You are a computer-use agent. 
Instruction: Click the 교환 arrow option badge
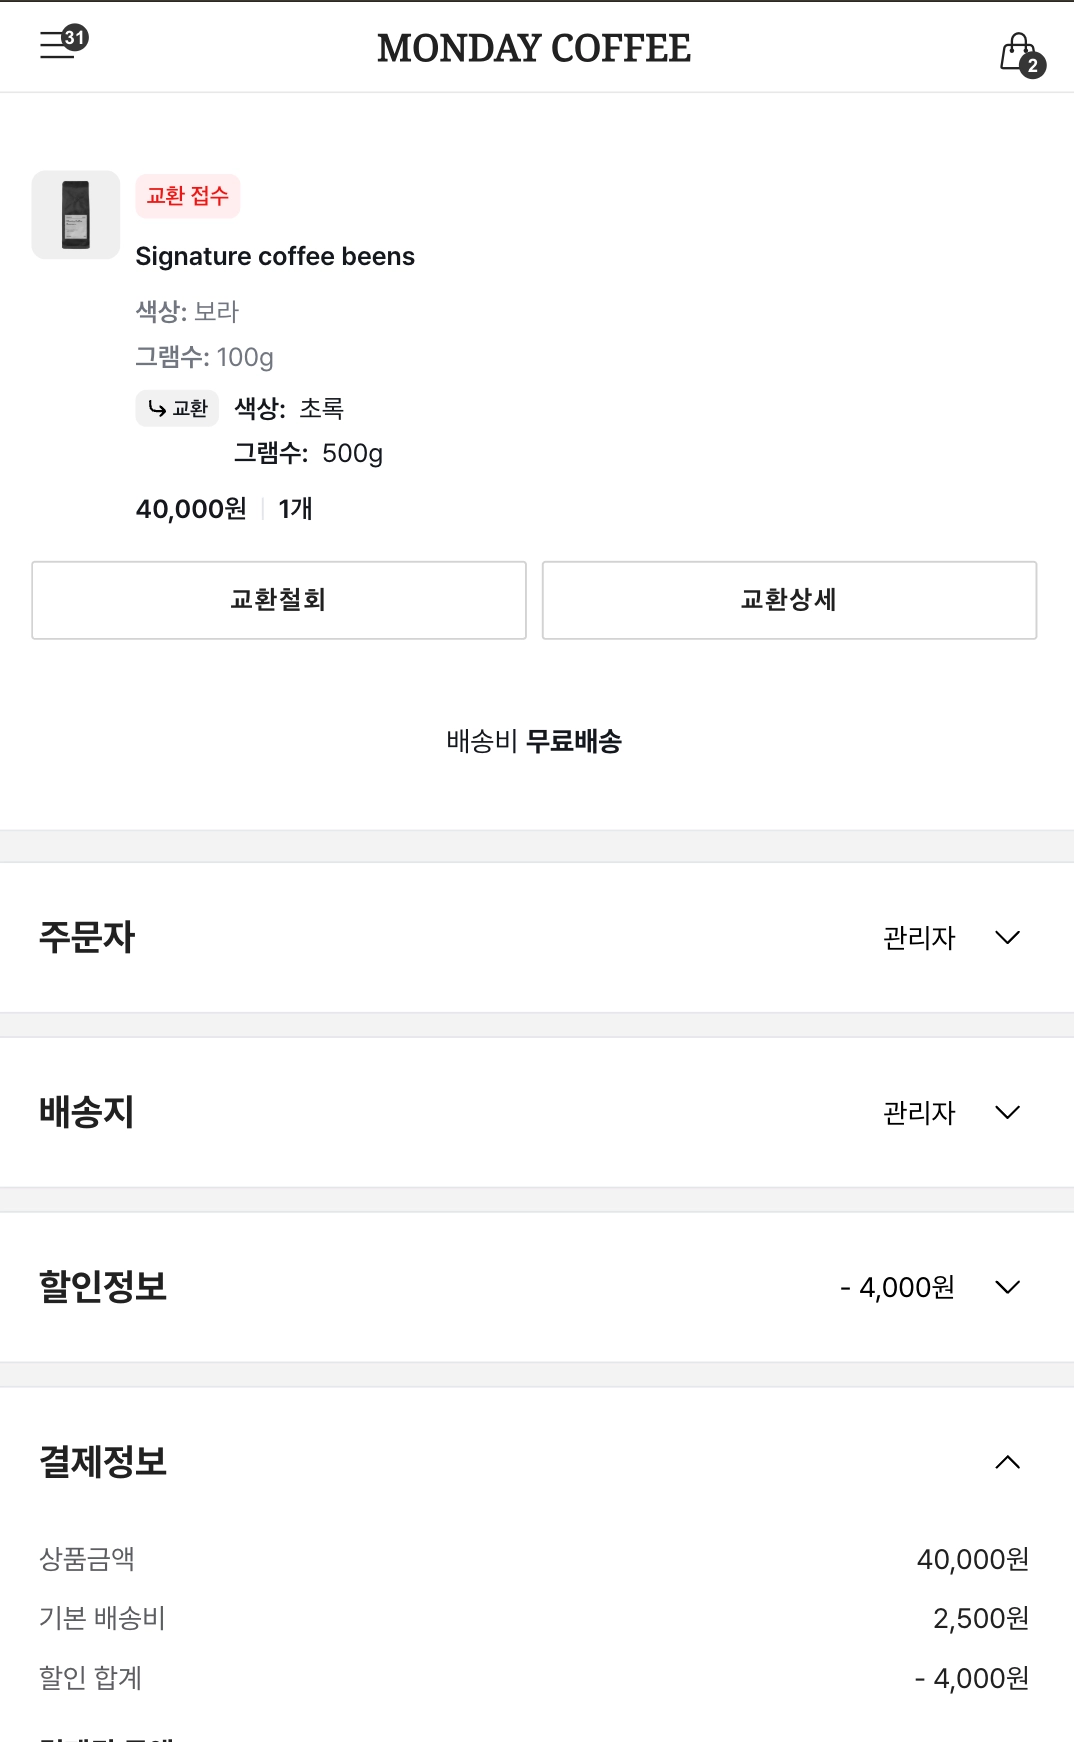(177, 408)
